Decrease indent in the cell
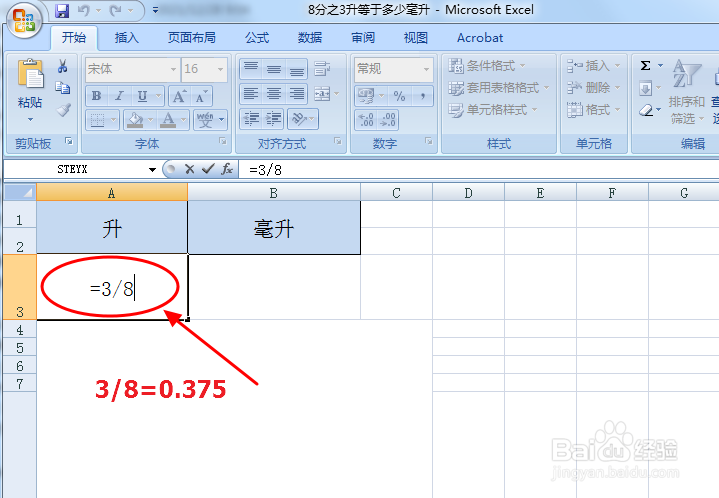This screenshot has height=498, width=719. click(250, 119)
